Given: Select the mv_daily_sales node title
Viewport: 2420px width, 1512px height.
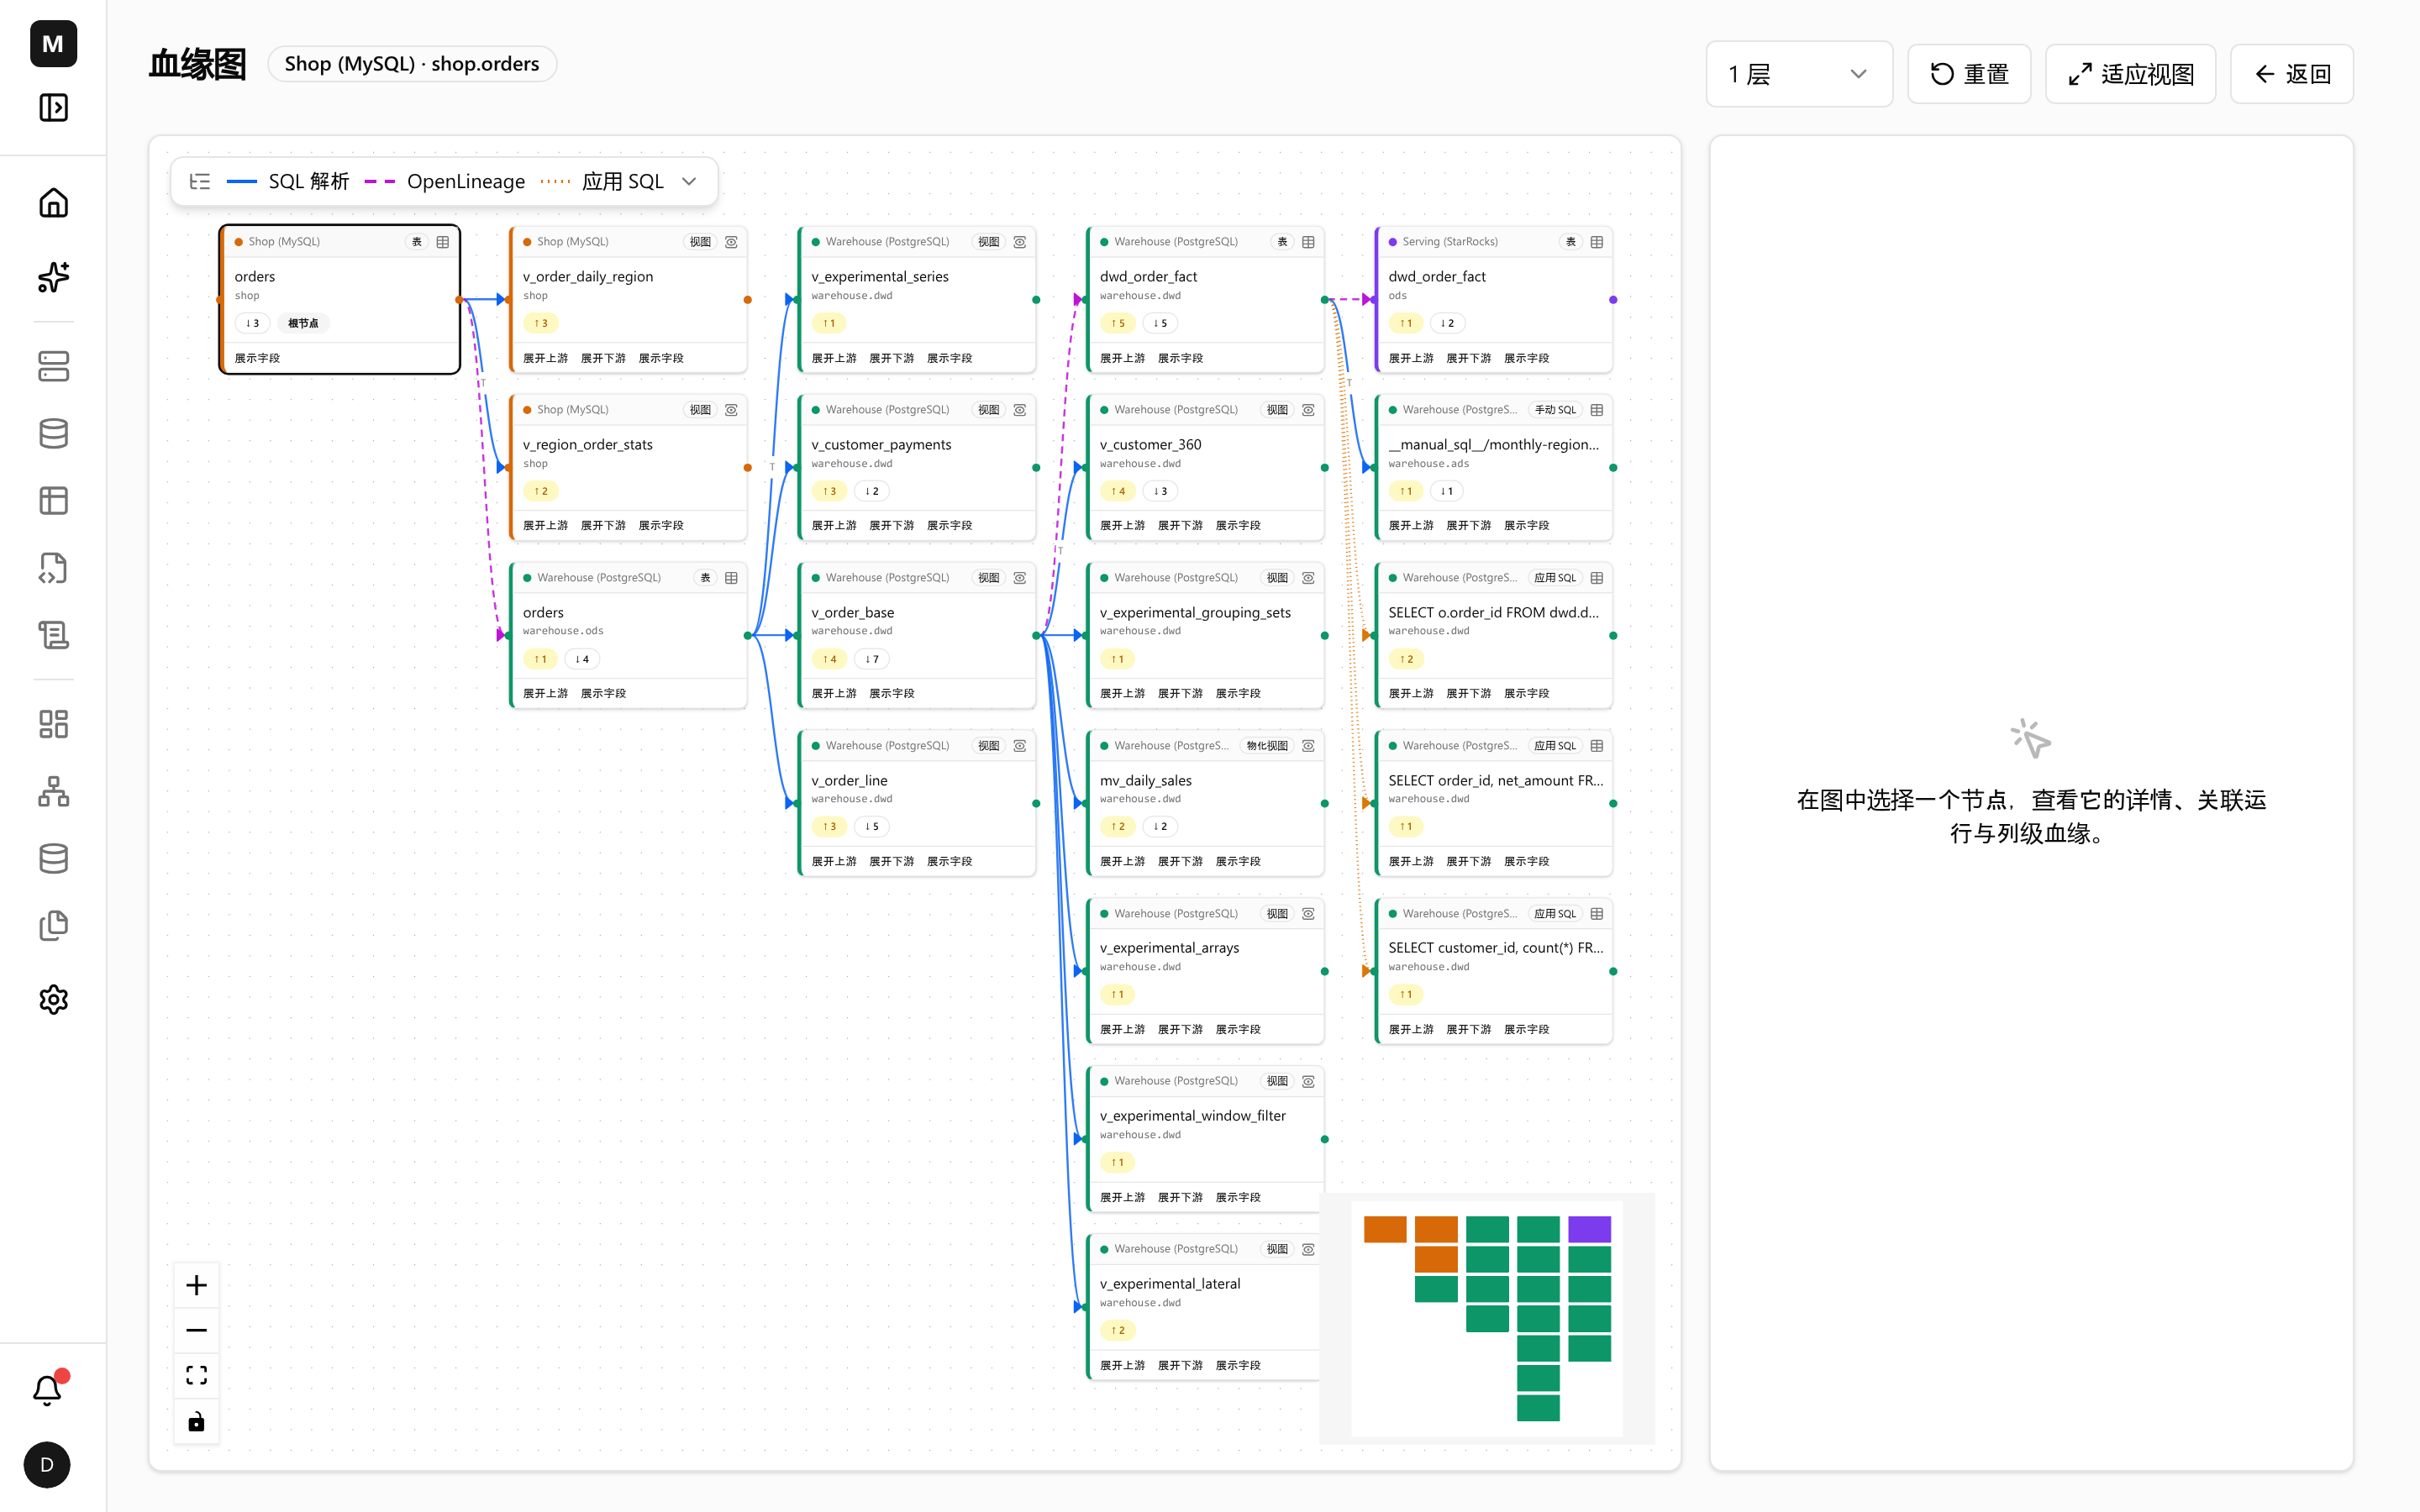Looking at the screenshot, I should (1145, 780).
